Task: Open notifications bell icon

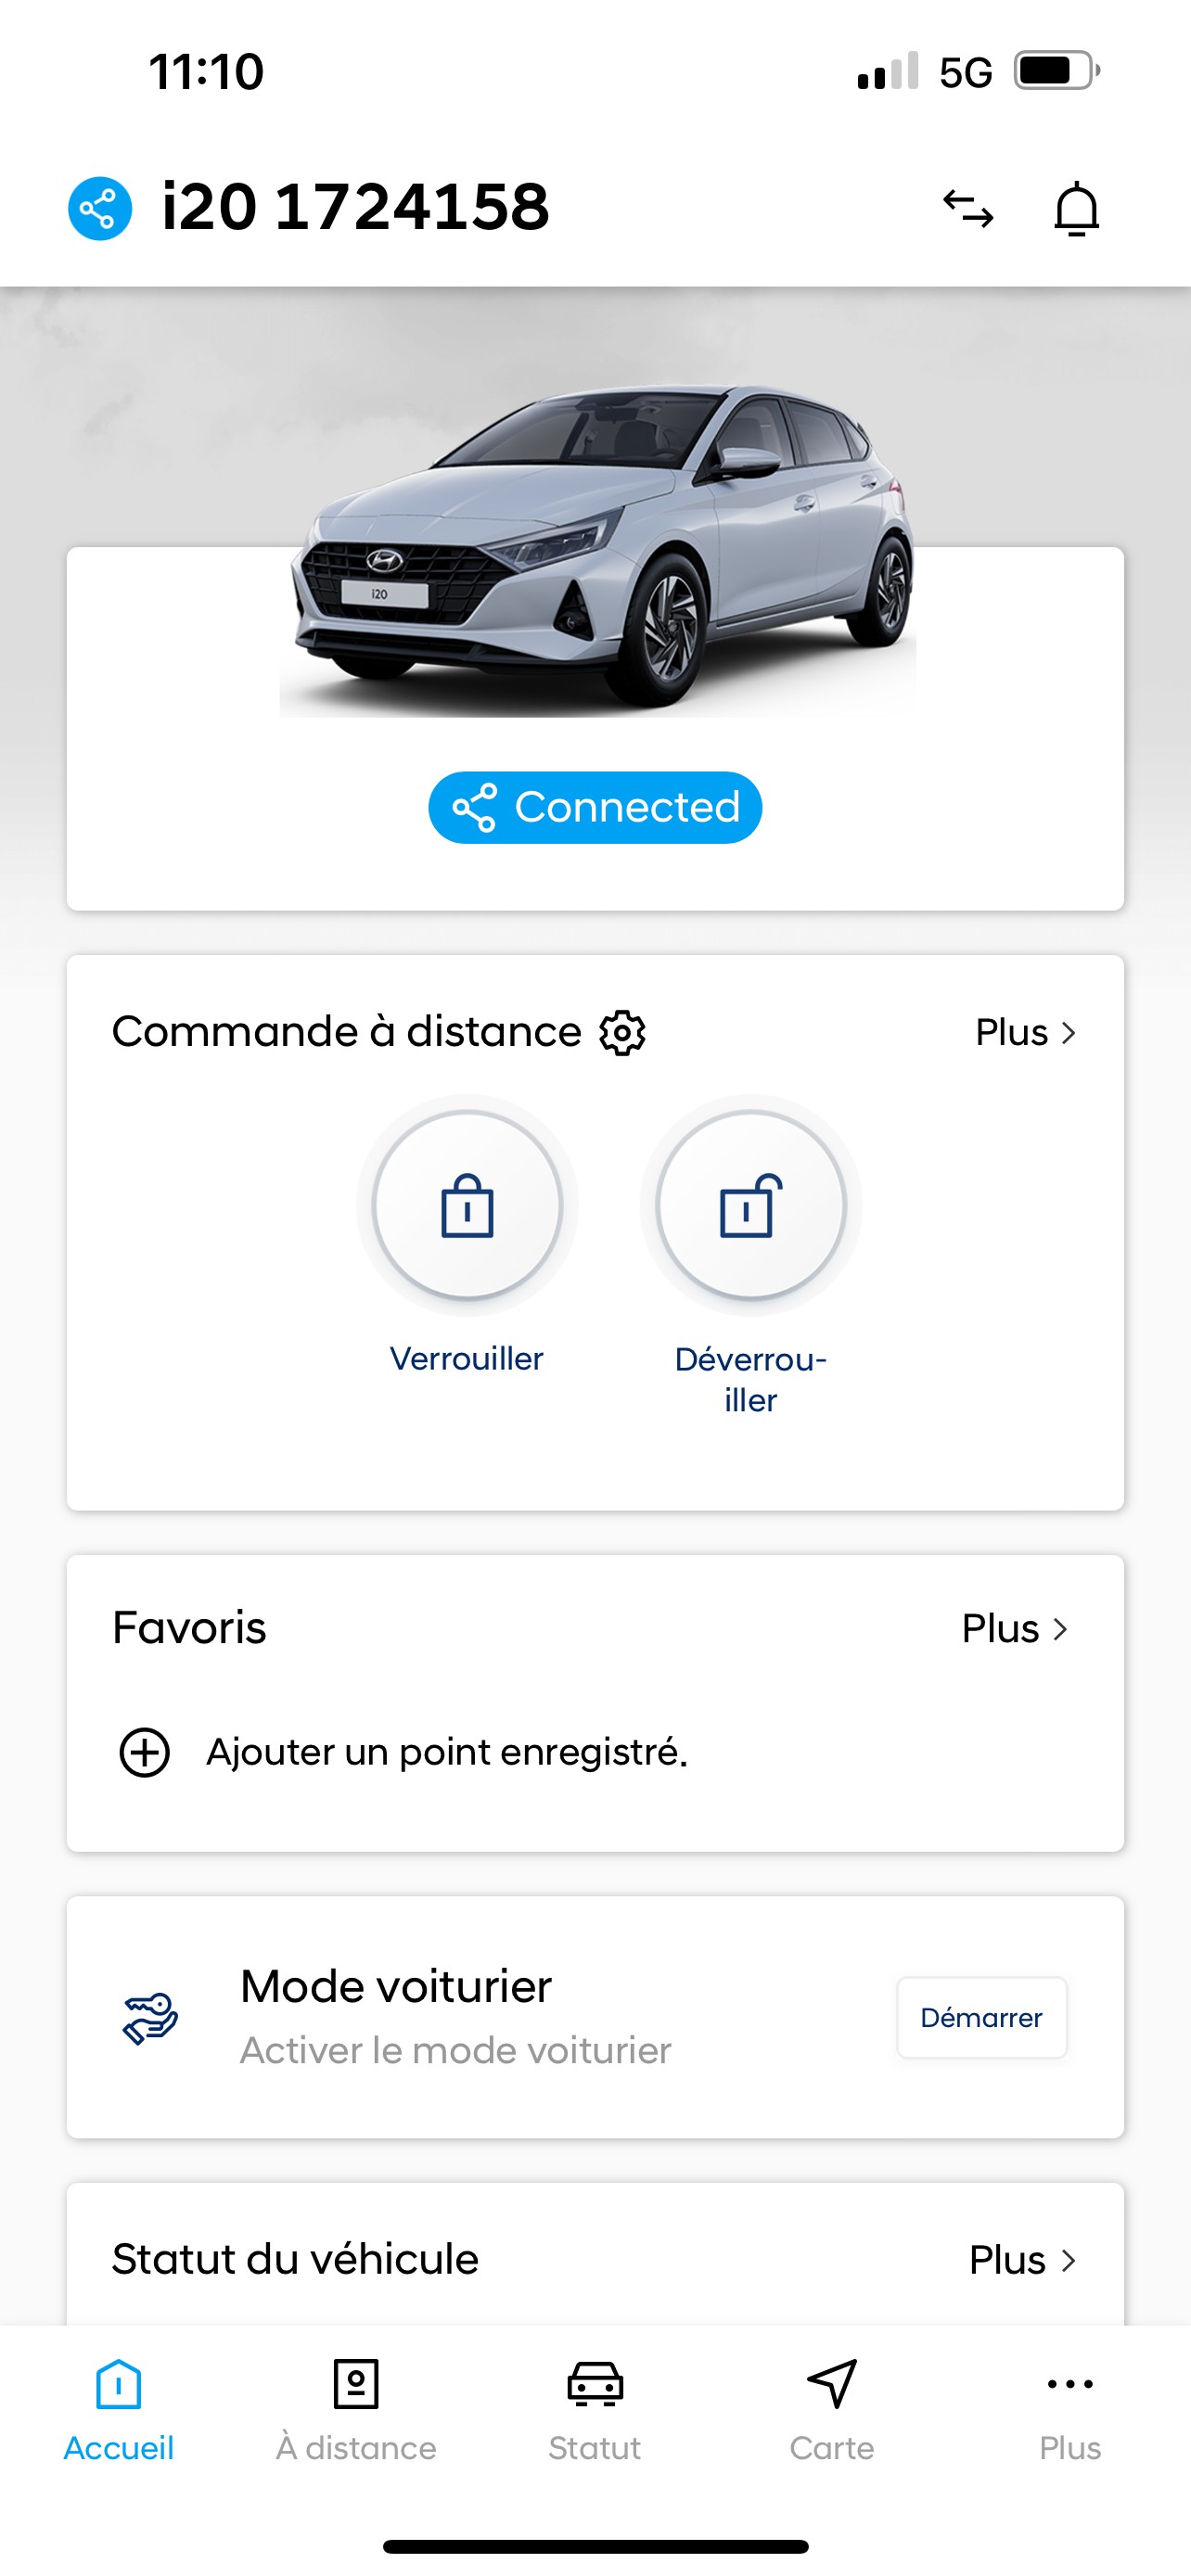Action: point(1076,208)
